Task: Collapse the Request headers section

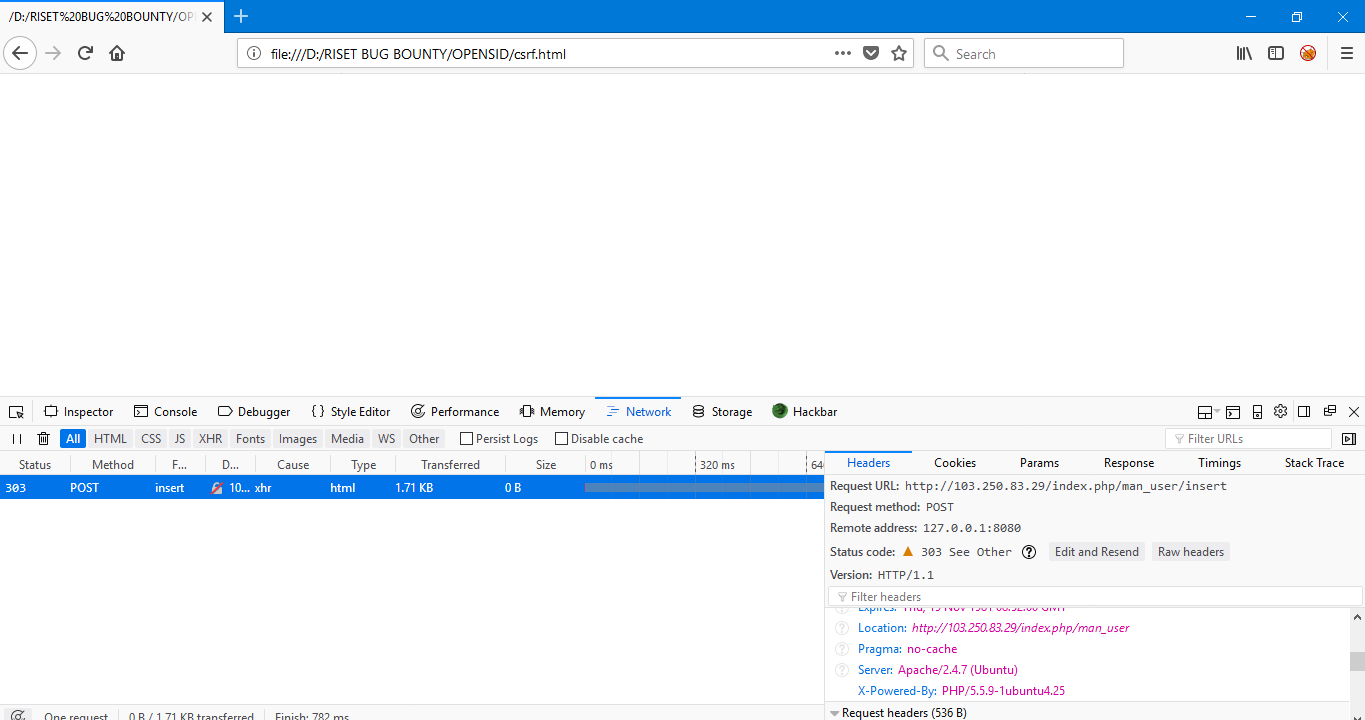Action: [x=835, y=712]
